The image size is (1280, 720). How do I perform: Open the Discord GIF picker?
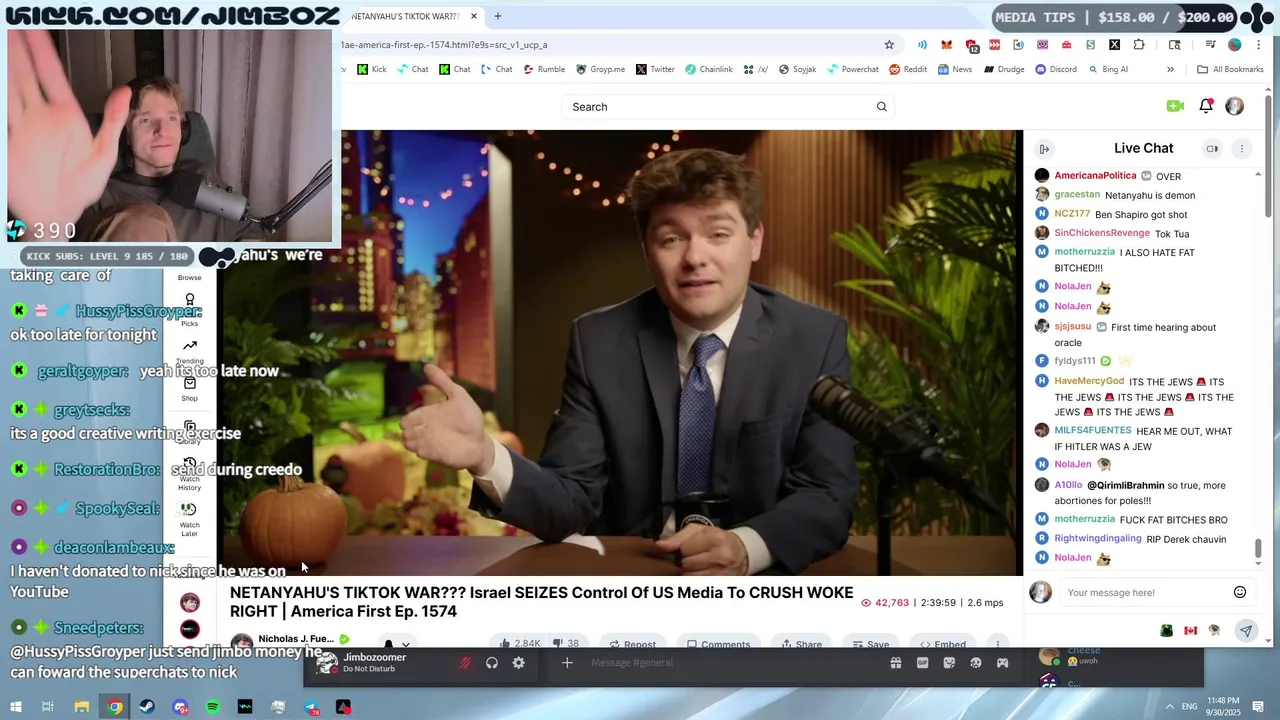pyautogui.click(x=922, y=663)
